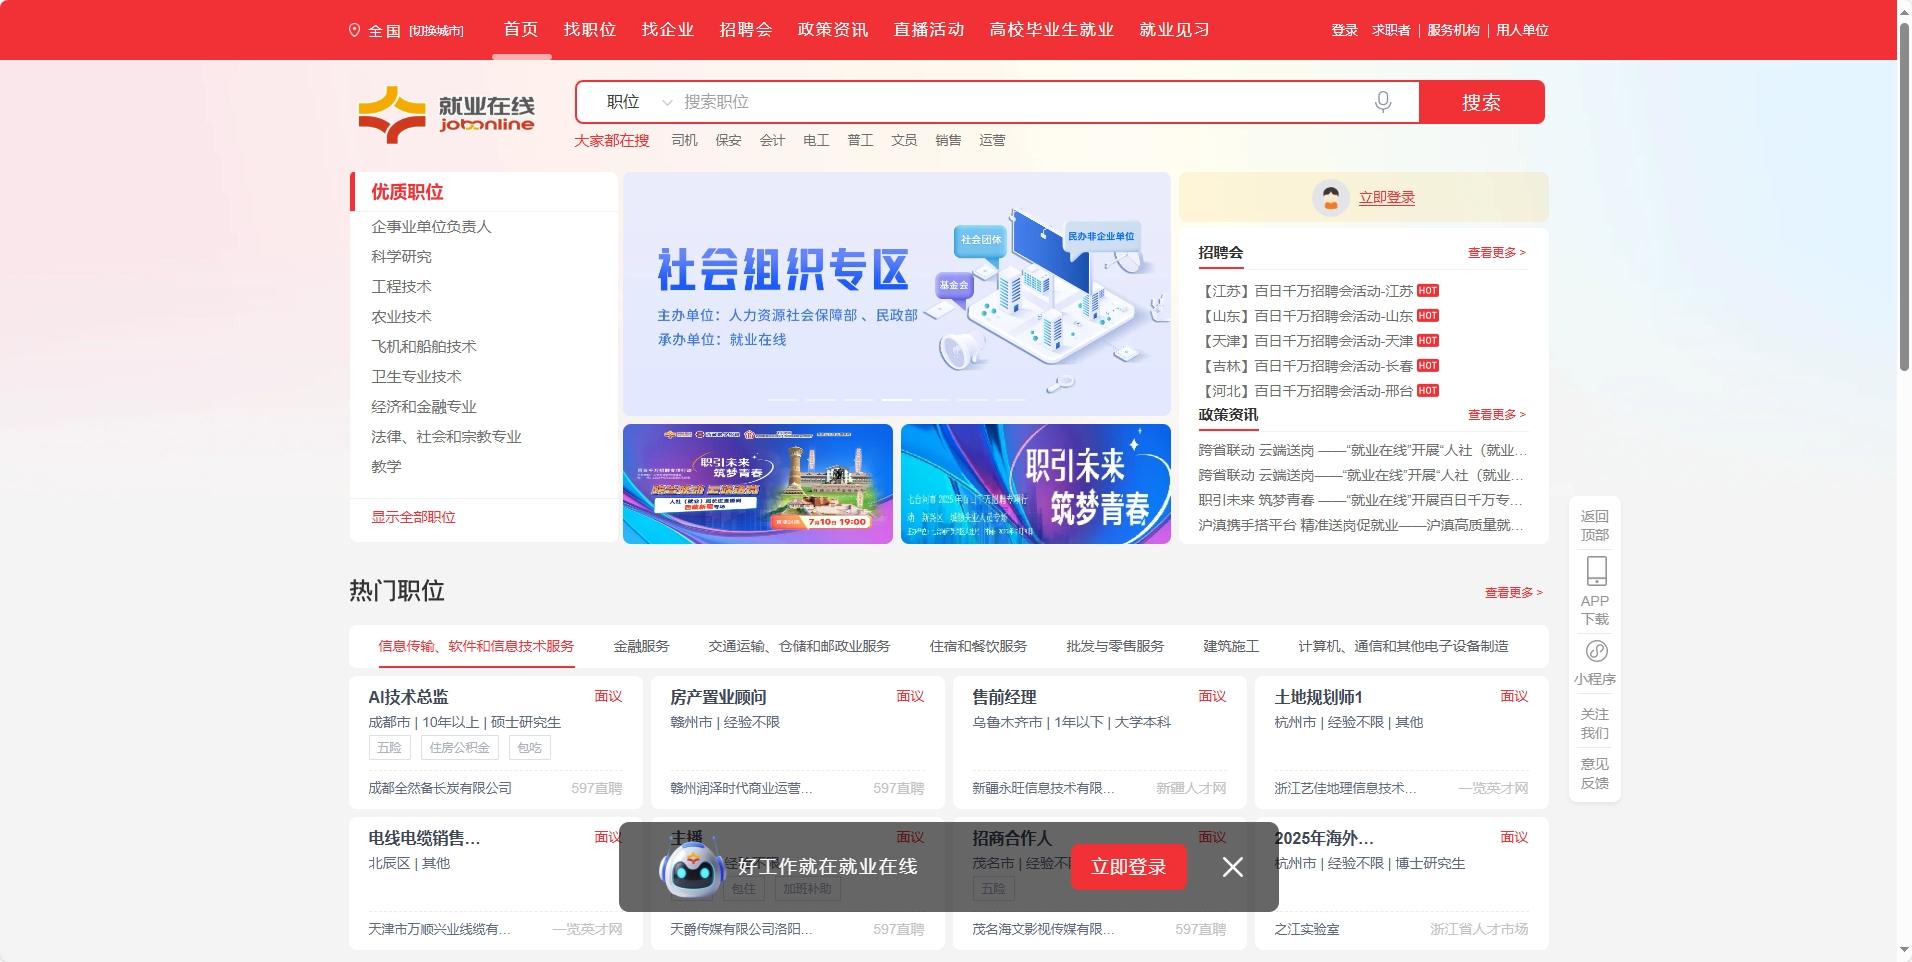Open job posting AI技术总监
Screen dimensions: 1912x962
pos(411,696)
